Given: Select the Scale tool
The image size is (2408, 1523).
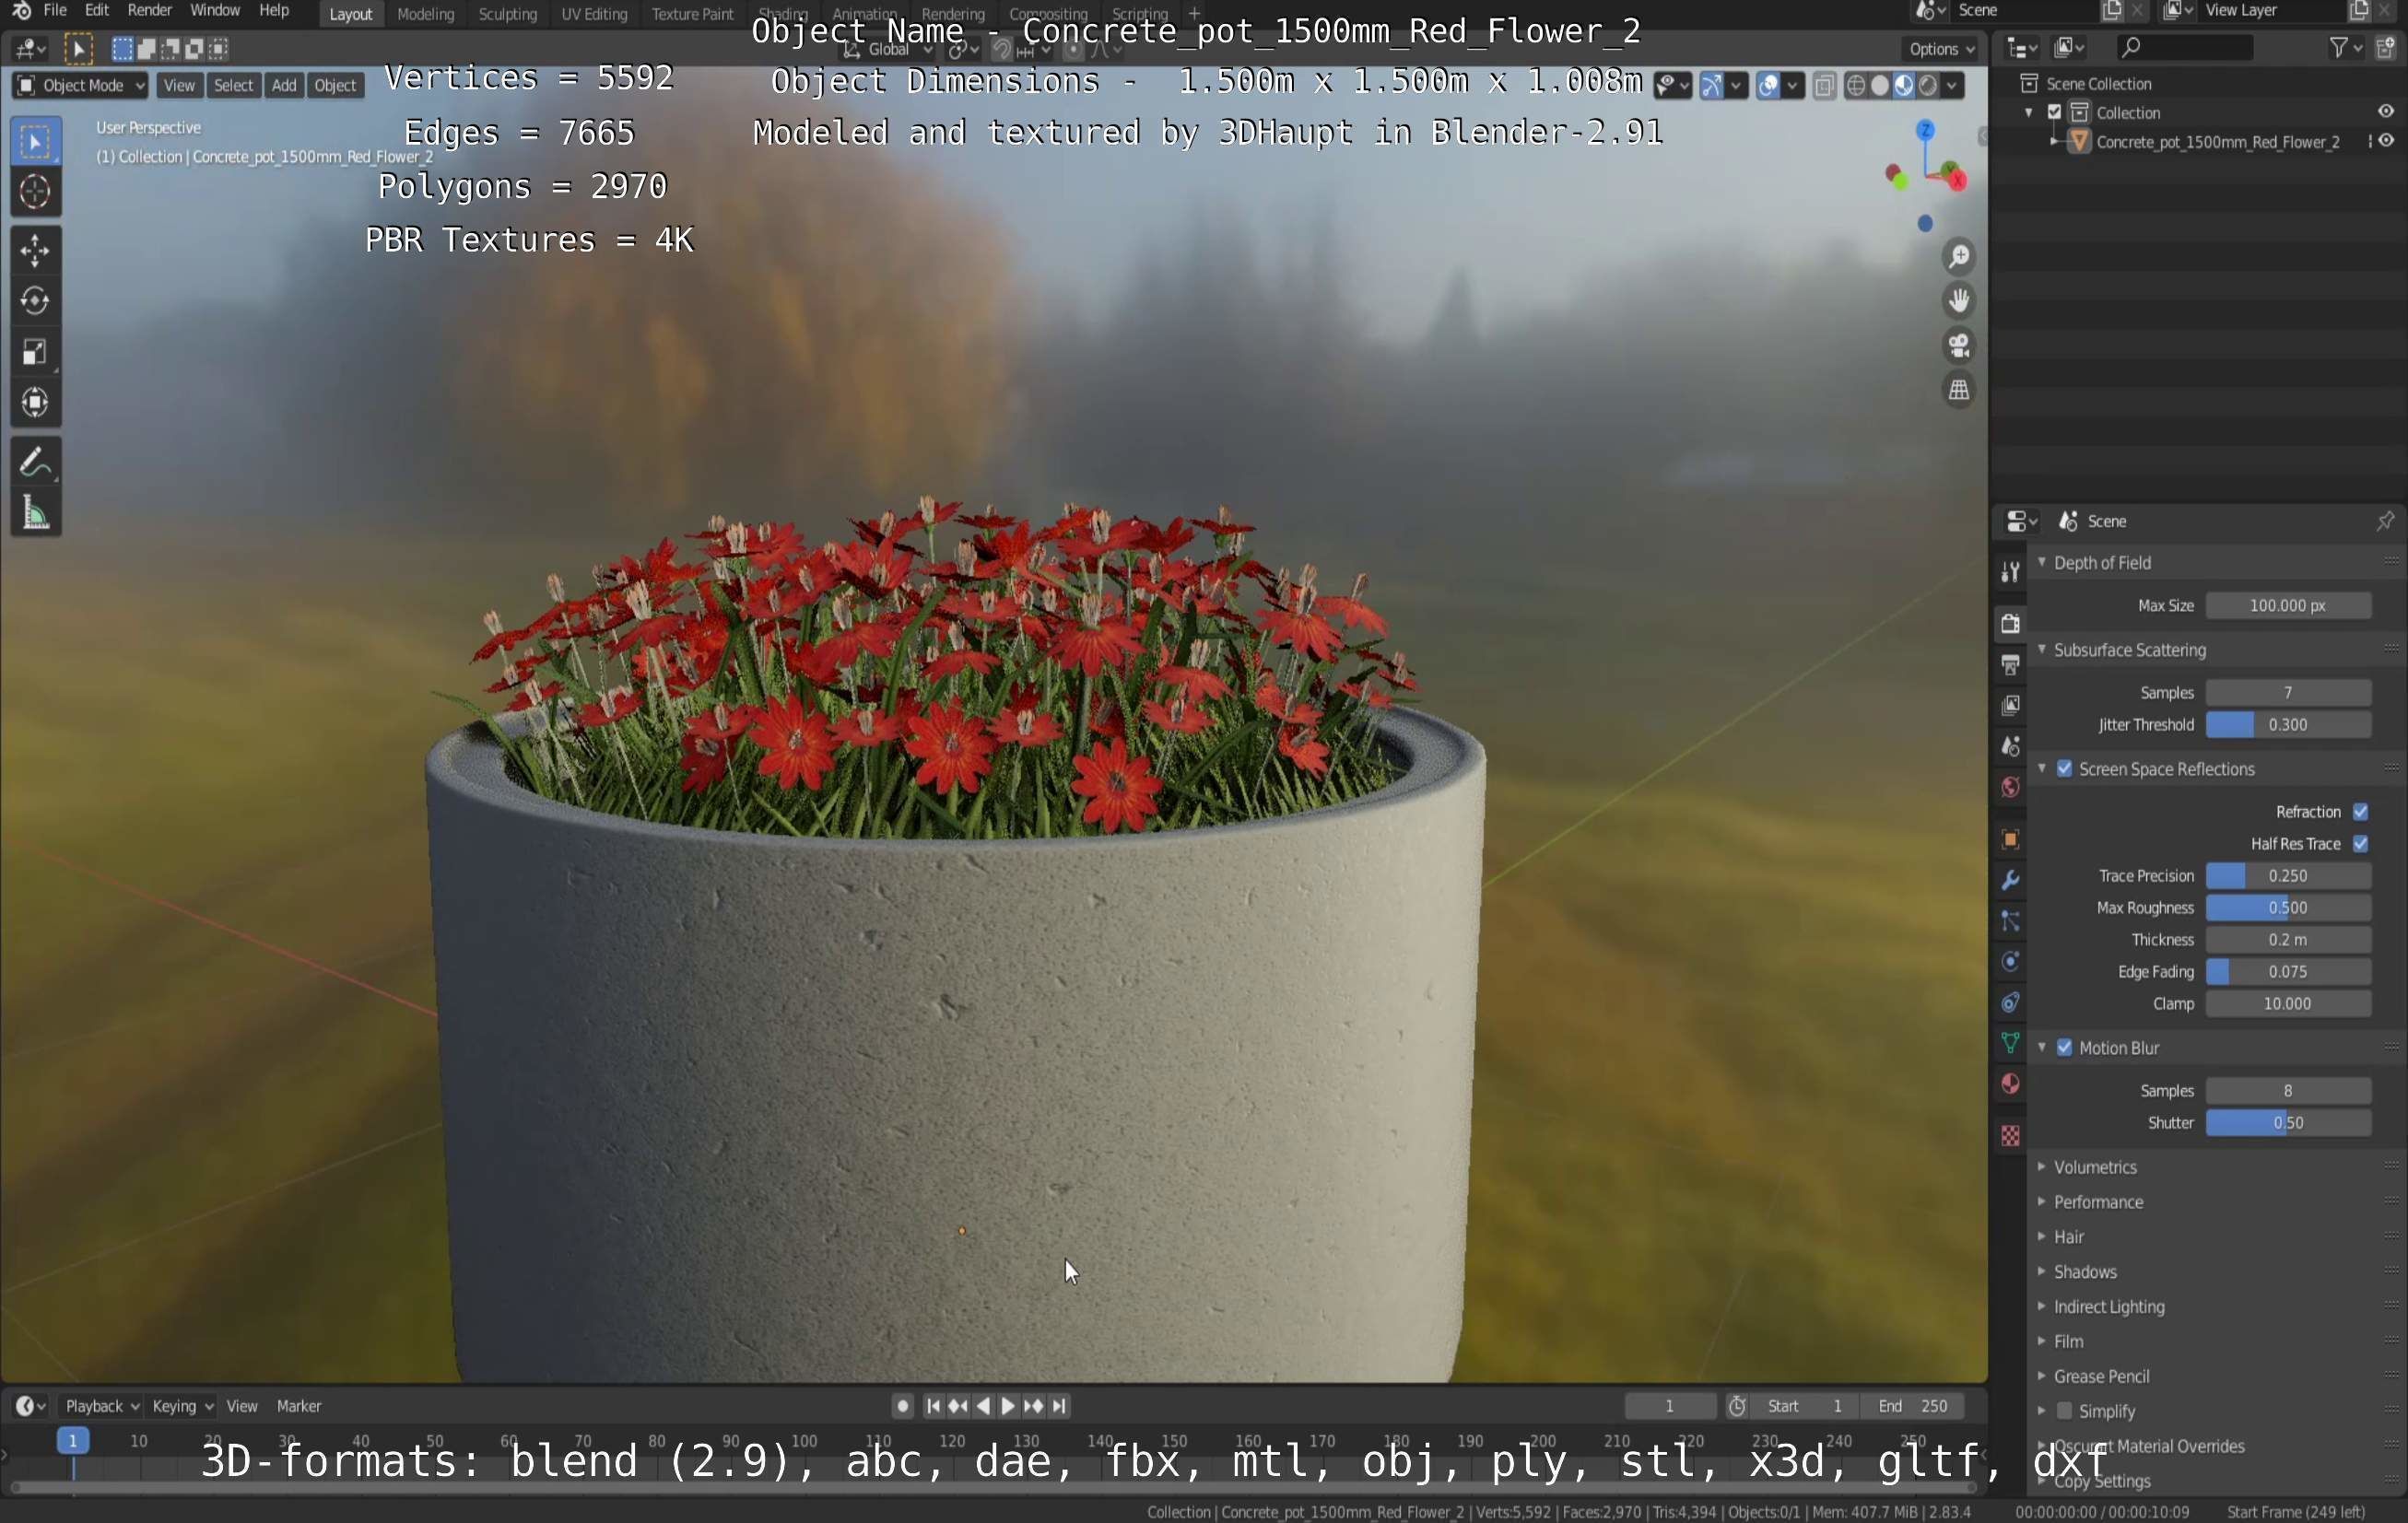Looking at the screenshot, I should click(x=35, y=352).
